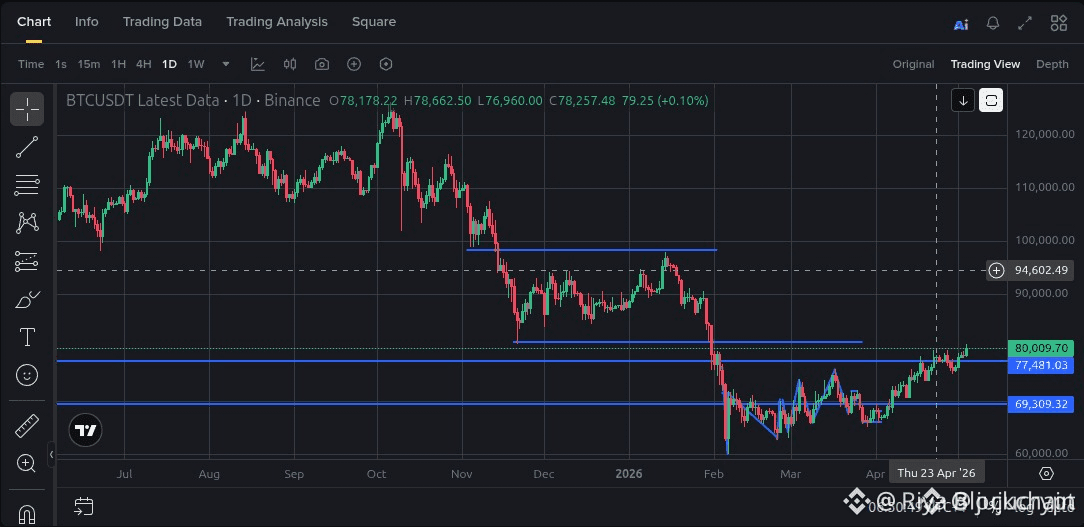Activate the zoom in tool
The image size is (1084, 527).
coord(27,463)
